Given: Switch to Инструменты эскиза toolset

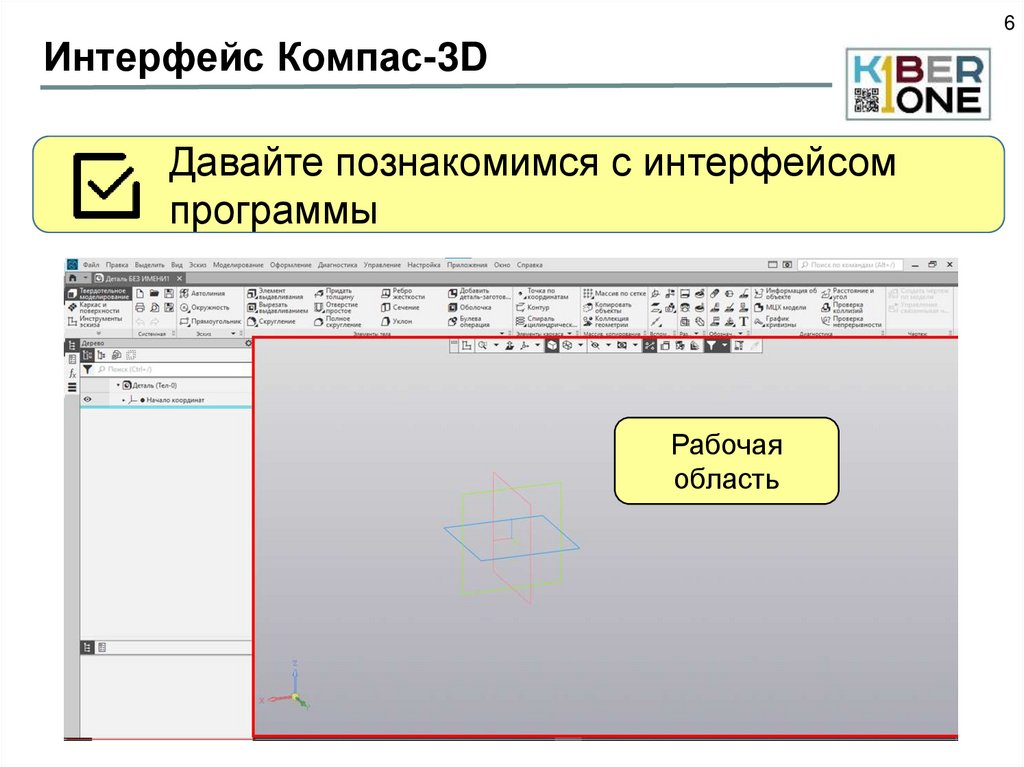Looking at the screenshot, I should pyautogui.click(x=95, y=321).
